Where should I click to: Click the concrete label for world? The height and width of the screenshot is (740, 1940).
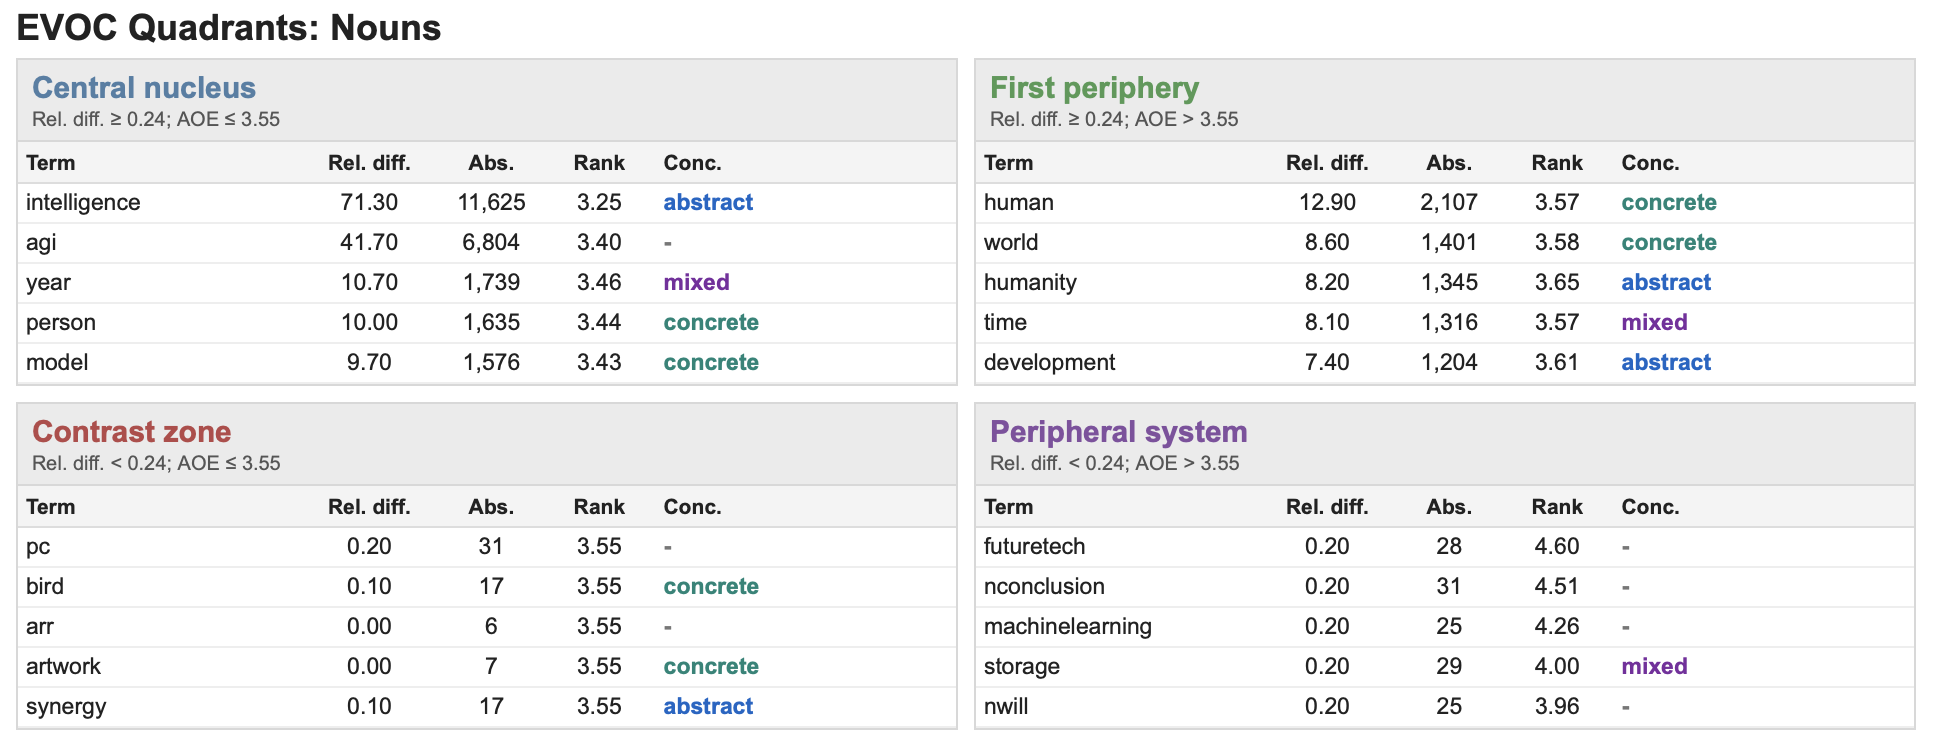tap(1668, 242)
